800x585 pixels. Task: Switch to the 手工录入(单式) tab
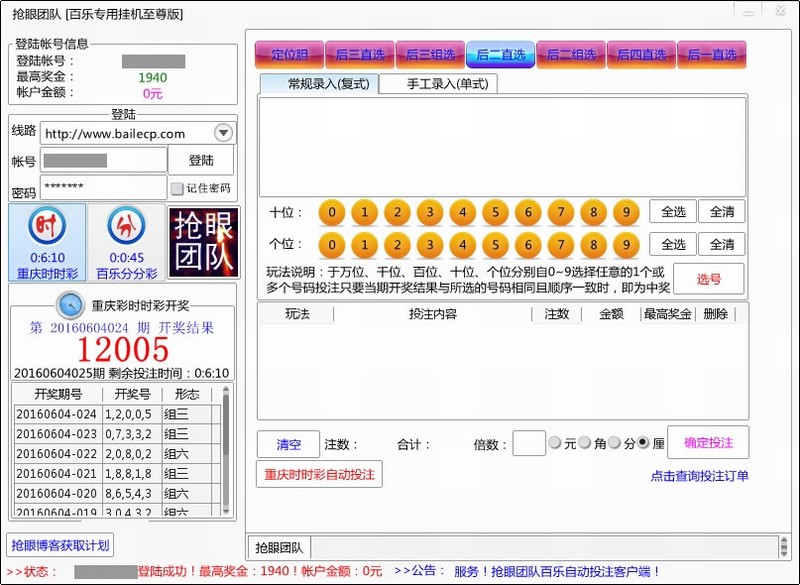pyautogui.click(x=438, y=84)
